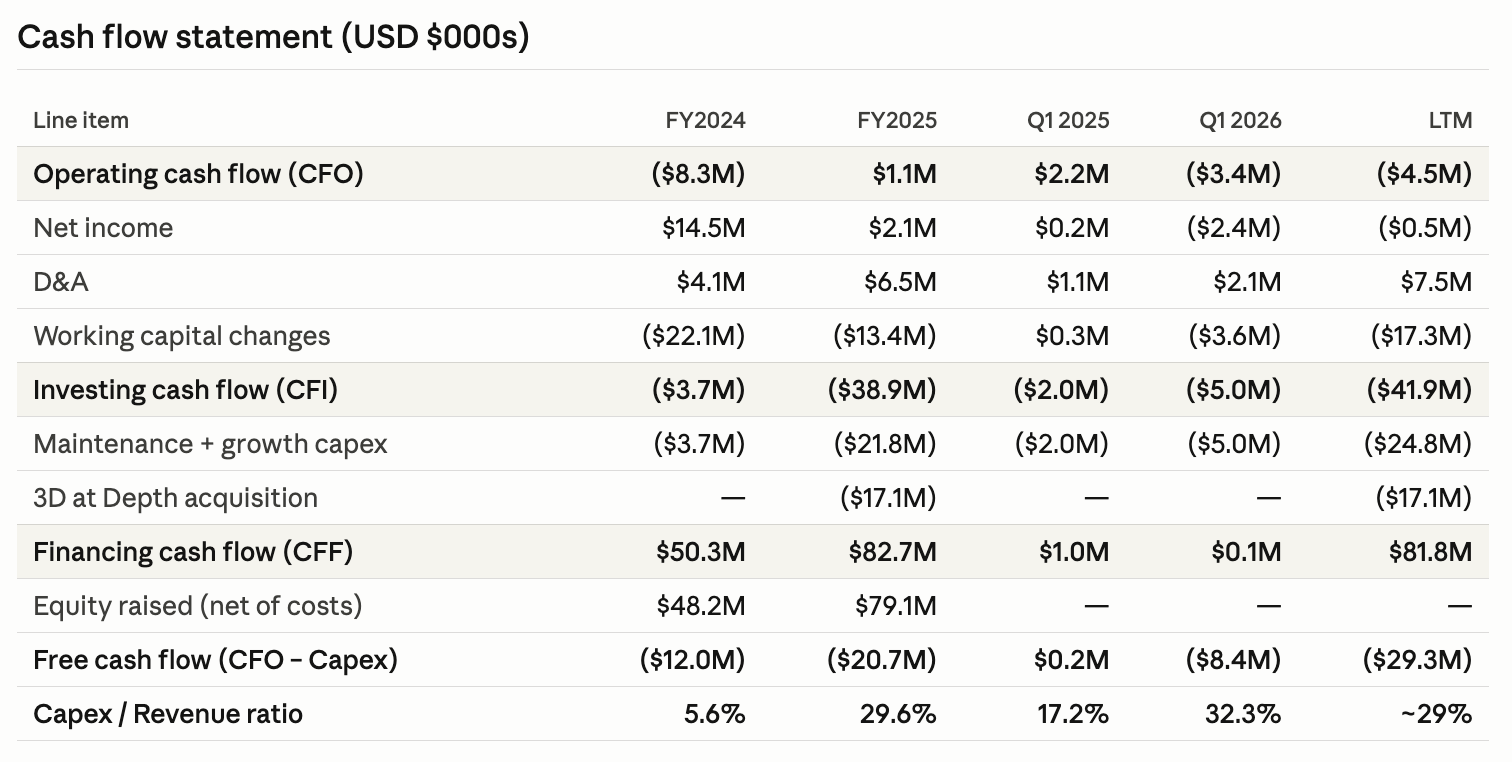Click the Financing cash flow (CFF) label
Image resolution: width=1512 pixels, height=762 pixels.
tap(193, 552)
